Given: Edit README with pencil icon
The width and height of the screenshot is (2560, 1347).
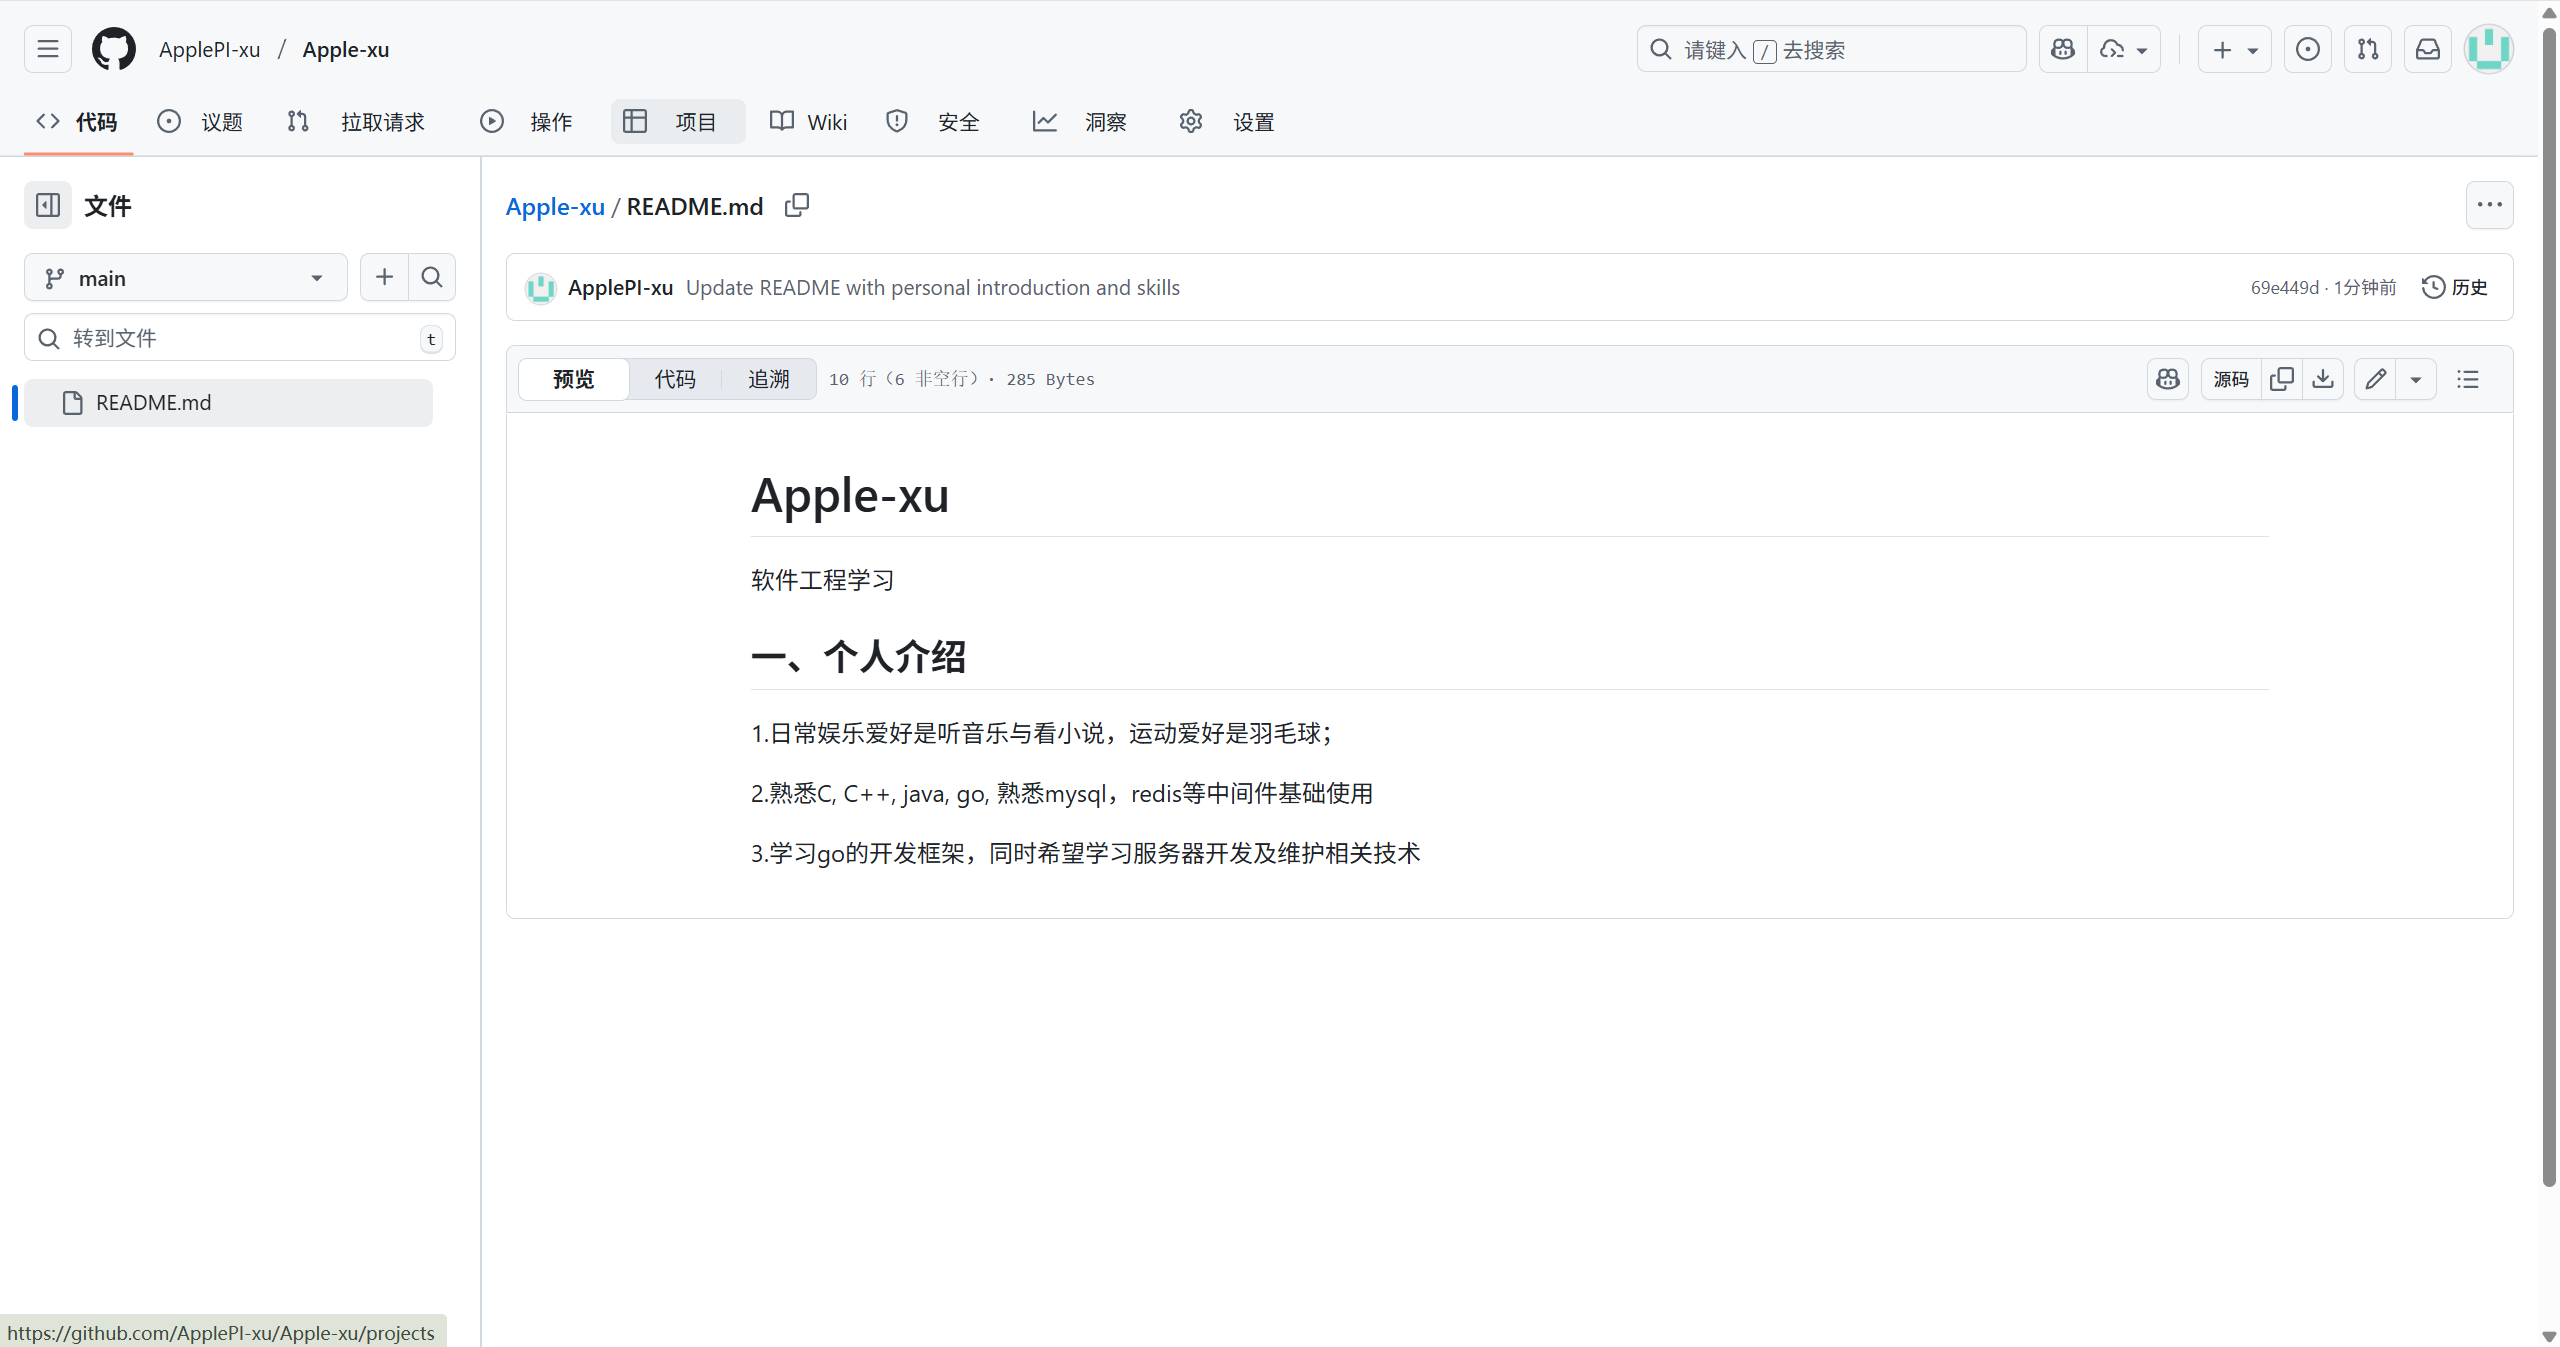Looking at the screenshot, I should coord(2375,379).
